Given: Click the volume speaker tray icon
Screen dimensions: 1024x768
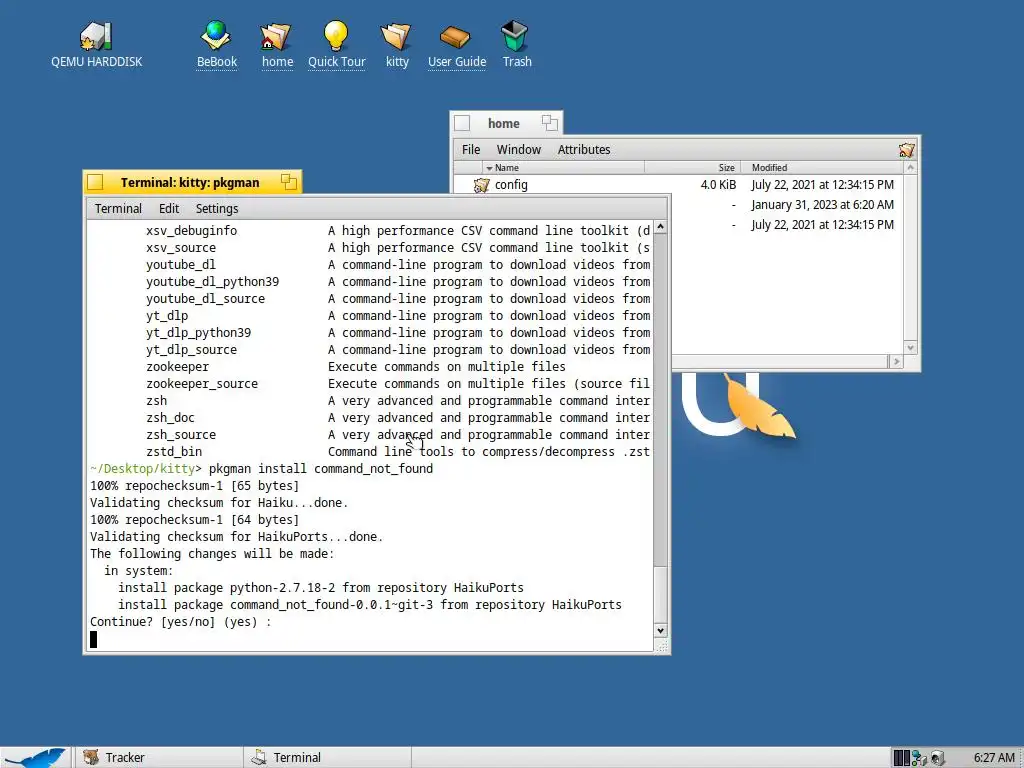Looking at the screenshot, I should coord(938,758).
